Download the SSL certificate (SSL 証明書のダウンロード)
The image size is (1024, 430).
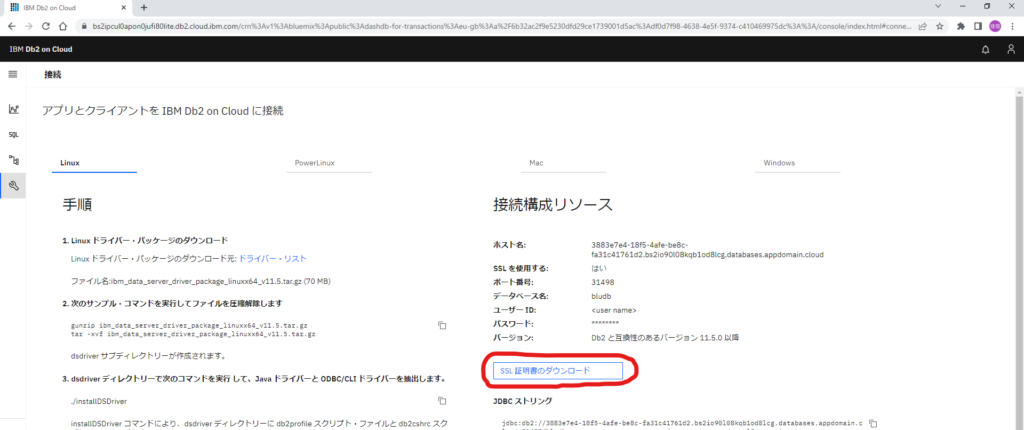tap(558, 371)
